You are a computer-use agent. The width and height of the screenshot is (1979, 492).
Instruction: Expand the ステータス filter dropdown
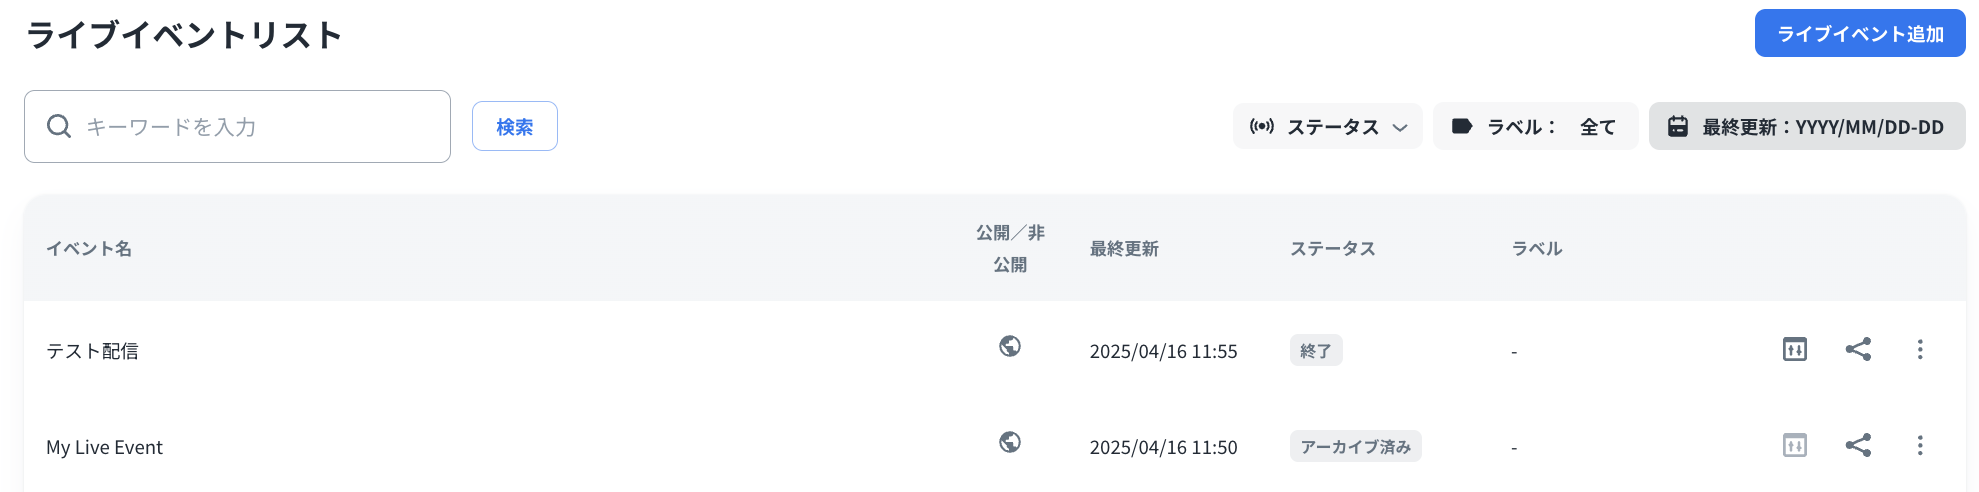[1327, 127]
